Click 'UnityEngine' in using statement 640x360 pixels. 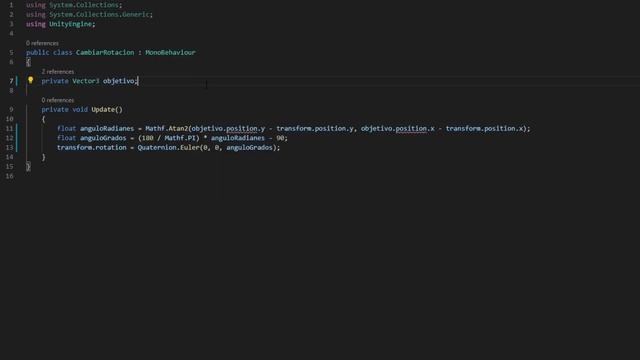71,24
